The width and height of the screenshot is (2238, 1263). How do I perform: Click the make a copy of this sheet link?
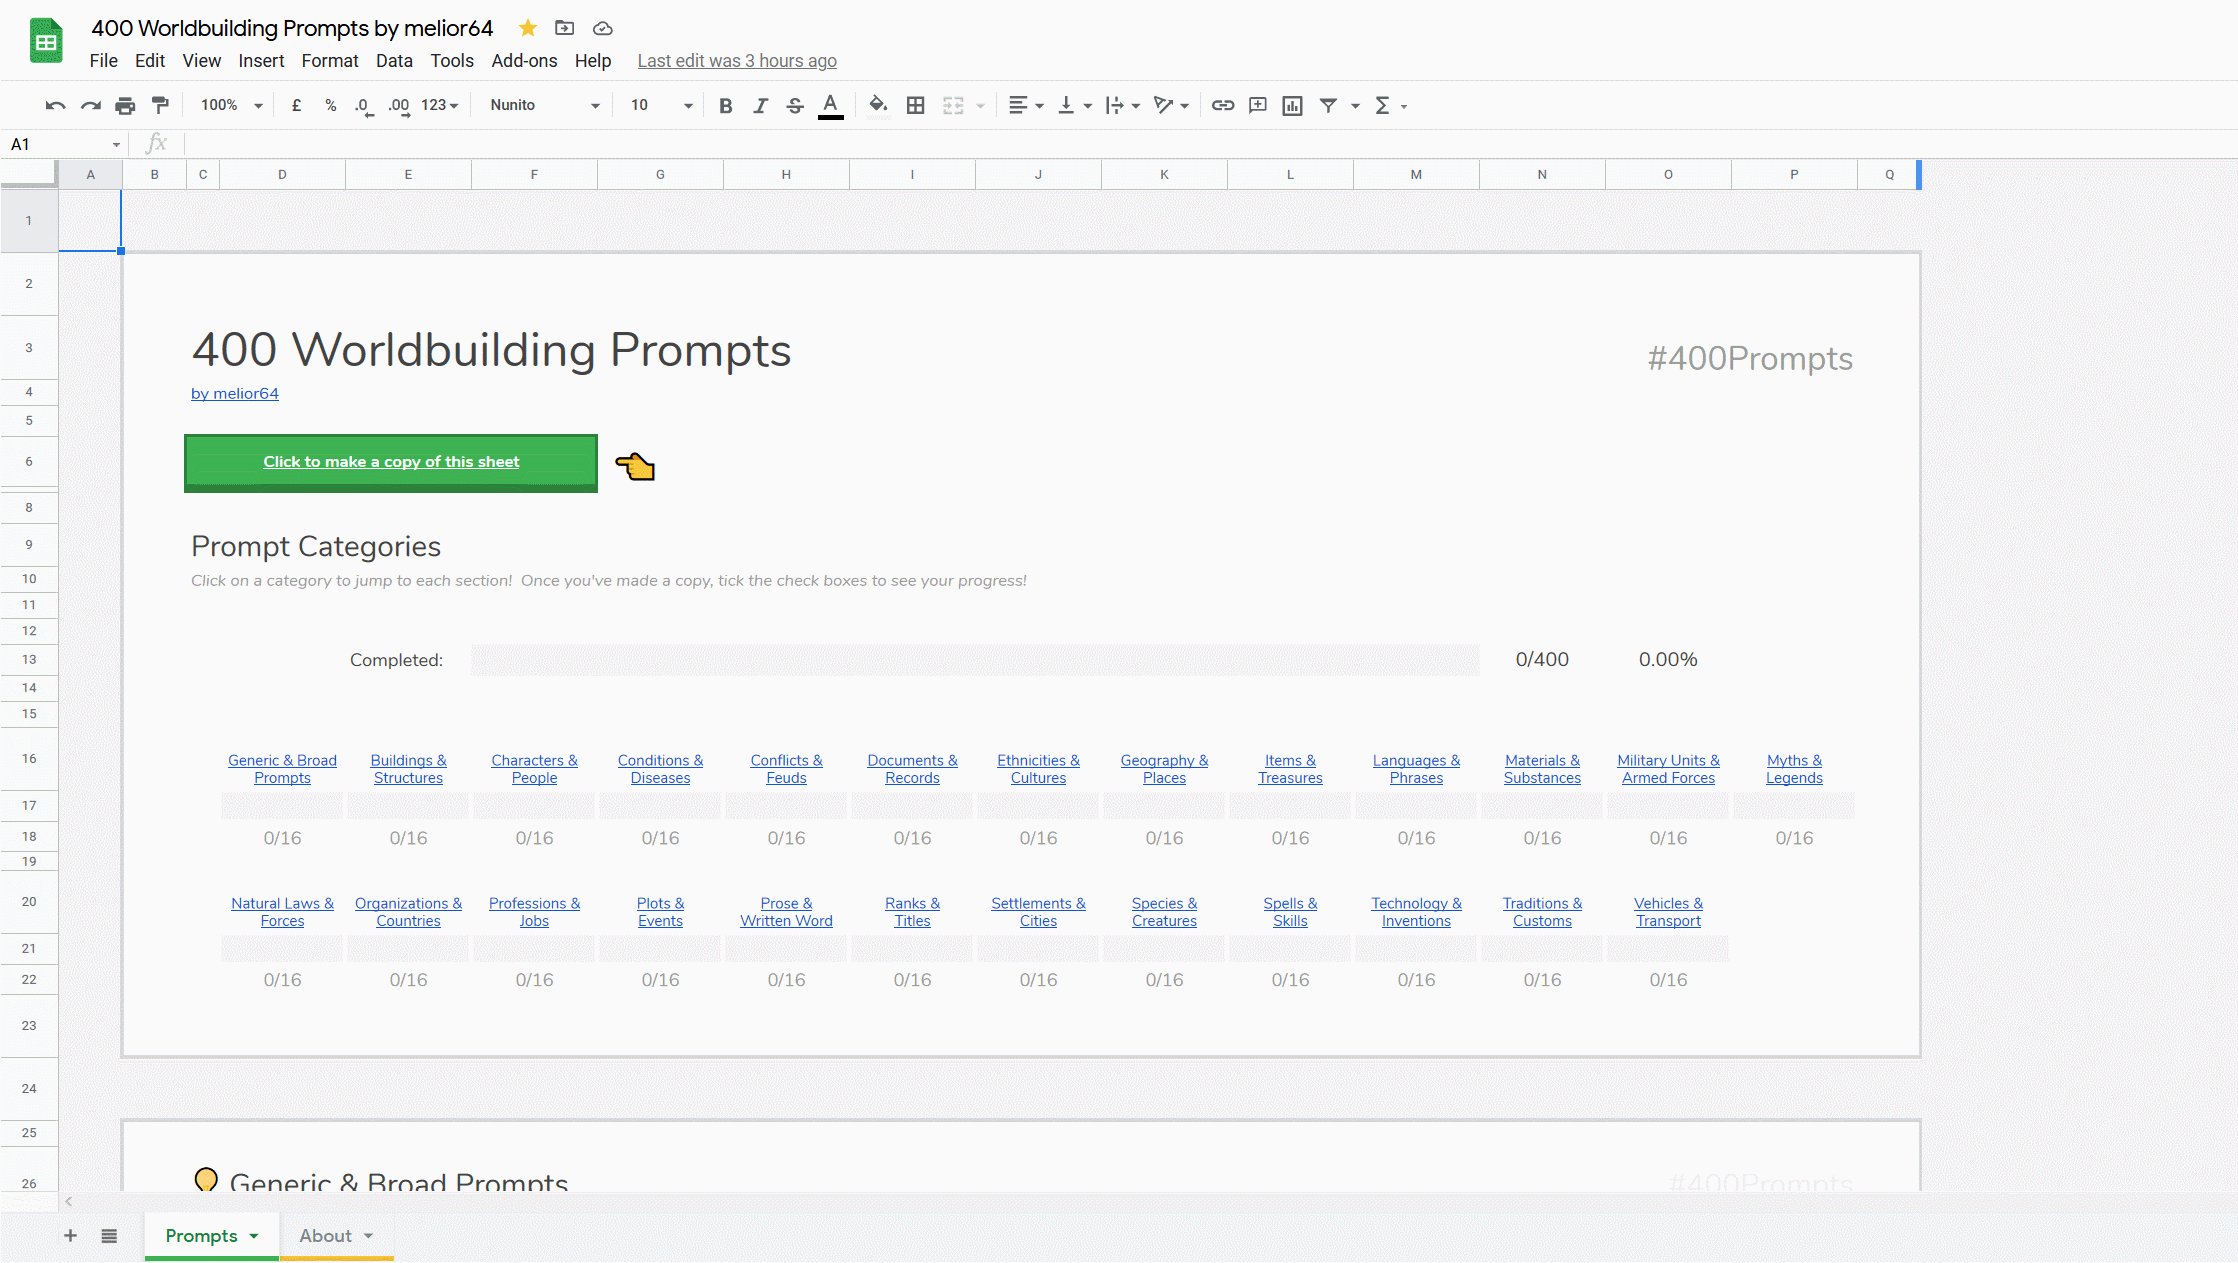[391, 462]
